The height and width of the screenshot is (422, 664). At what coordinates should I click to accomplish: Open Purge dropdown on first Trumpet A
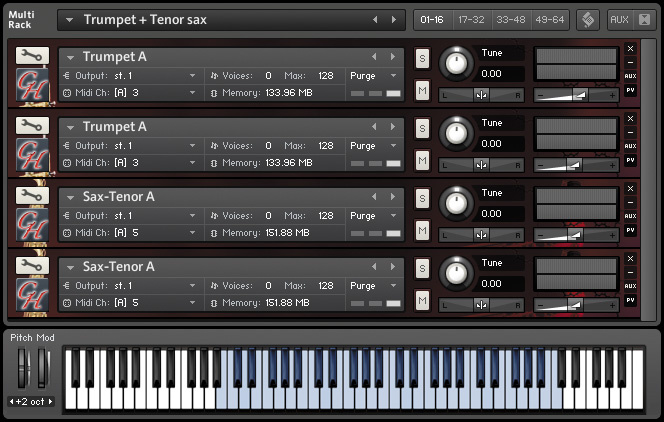coord(393,76)
